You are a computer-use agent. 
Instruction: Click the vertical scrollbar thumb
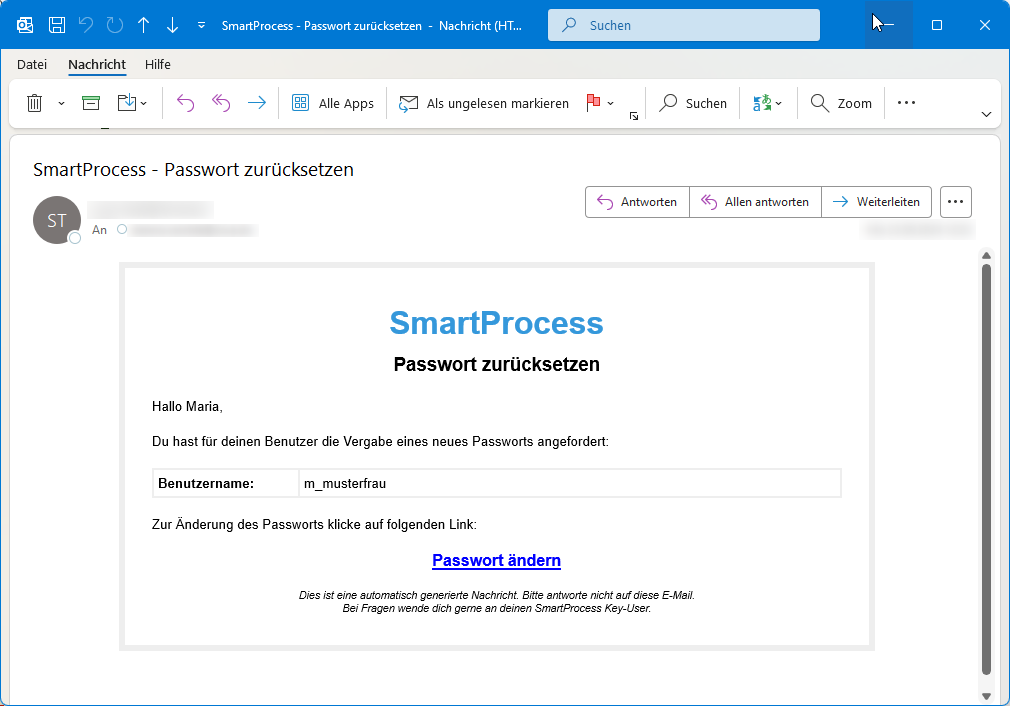click(986, 470)
